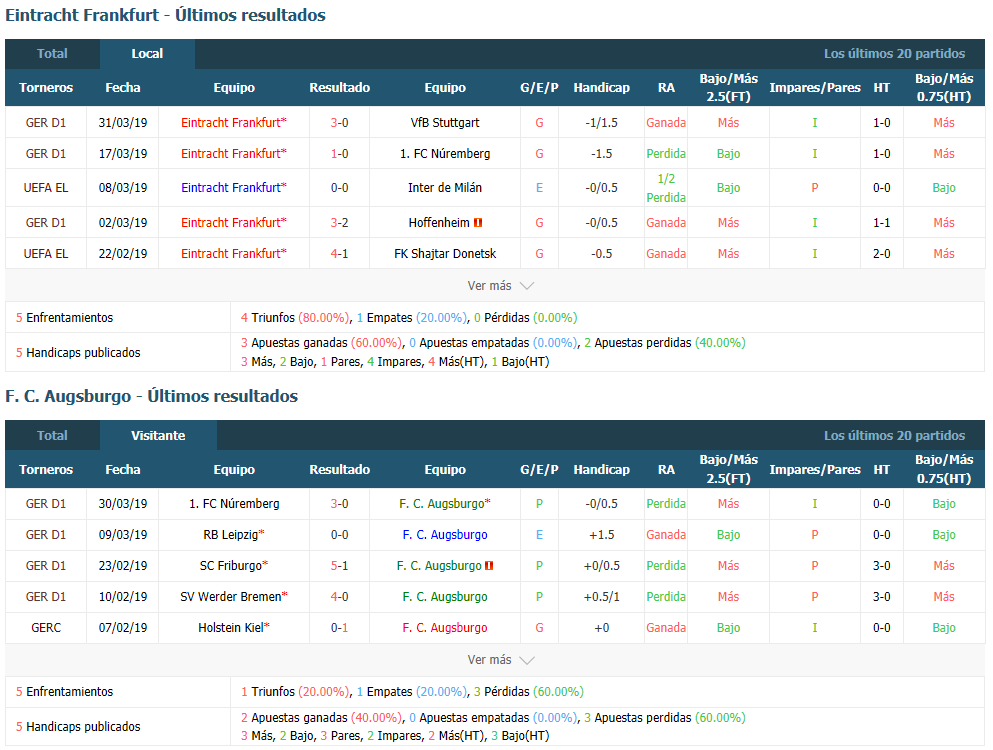This screenshot has width=993, height=750.
Task: Open Inter de Milán team link
Action: (445, 188)
